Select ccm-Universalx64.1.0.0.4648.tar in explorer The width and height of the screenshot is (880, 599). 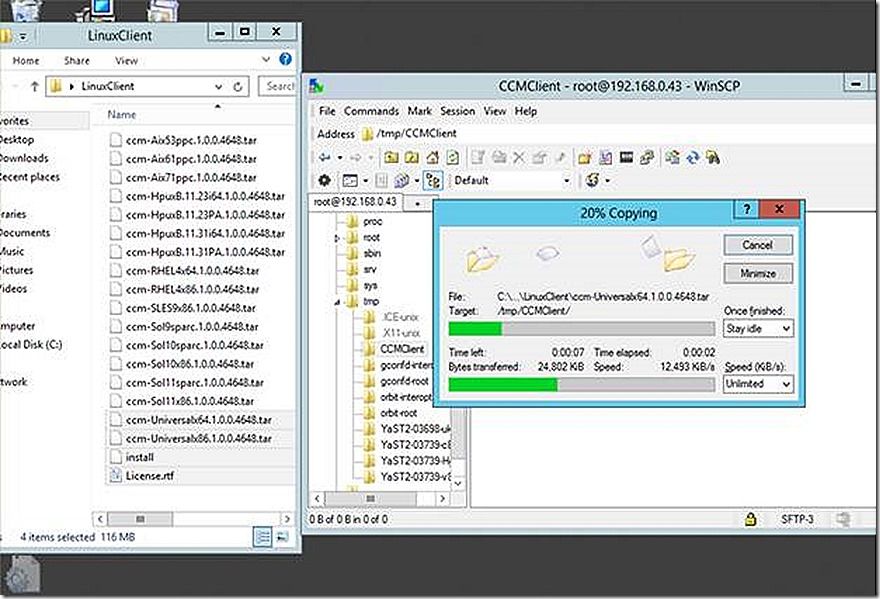(x=199, y=420)
